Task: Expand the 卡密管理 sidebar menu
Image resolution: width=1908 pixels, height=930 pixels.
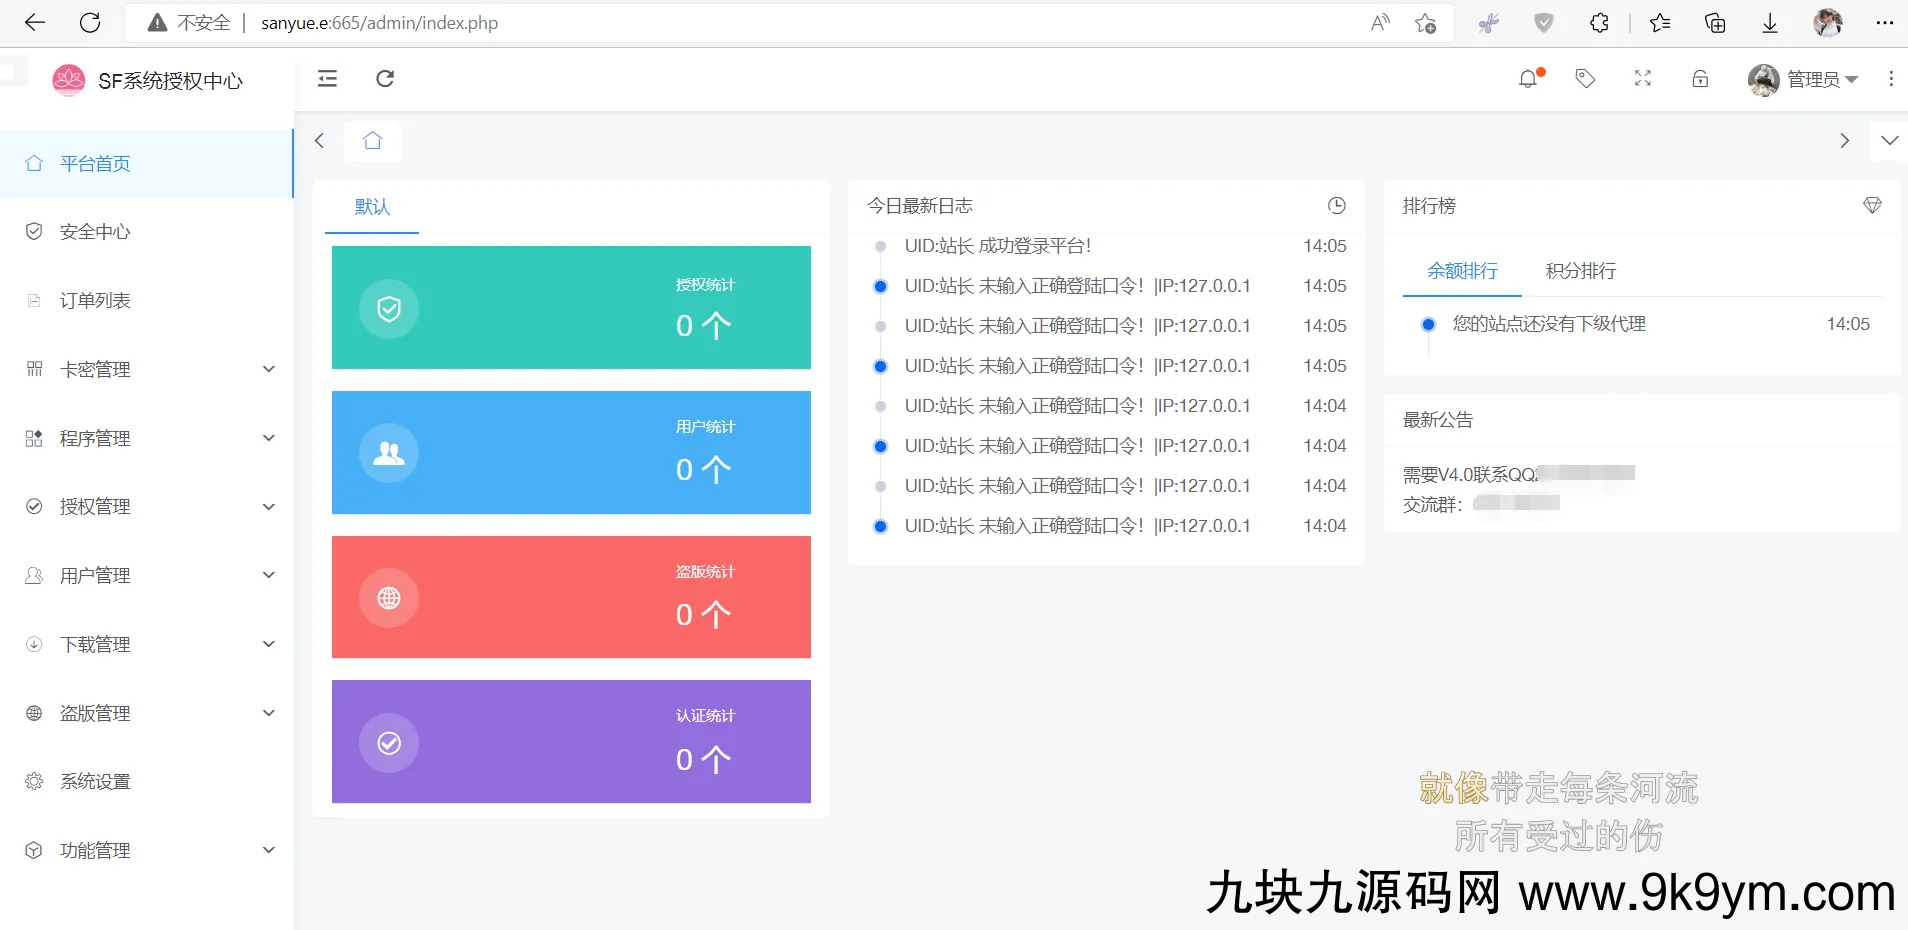Action: coord(96,368)
